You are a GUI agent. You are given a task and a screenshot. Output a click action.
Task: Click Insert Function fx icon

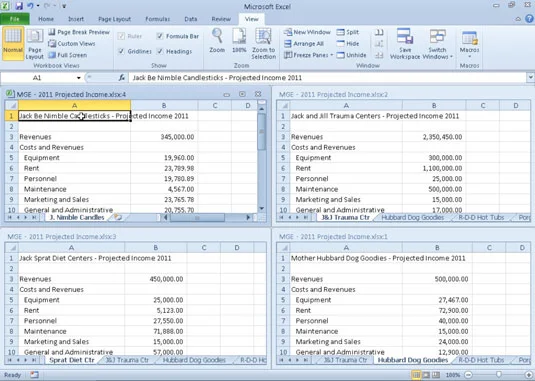coord(121,78)
